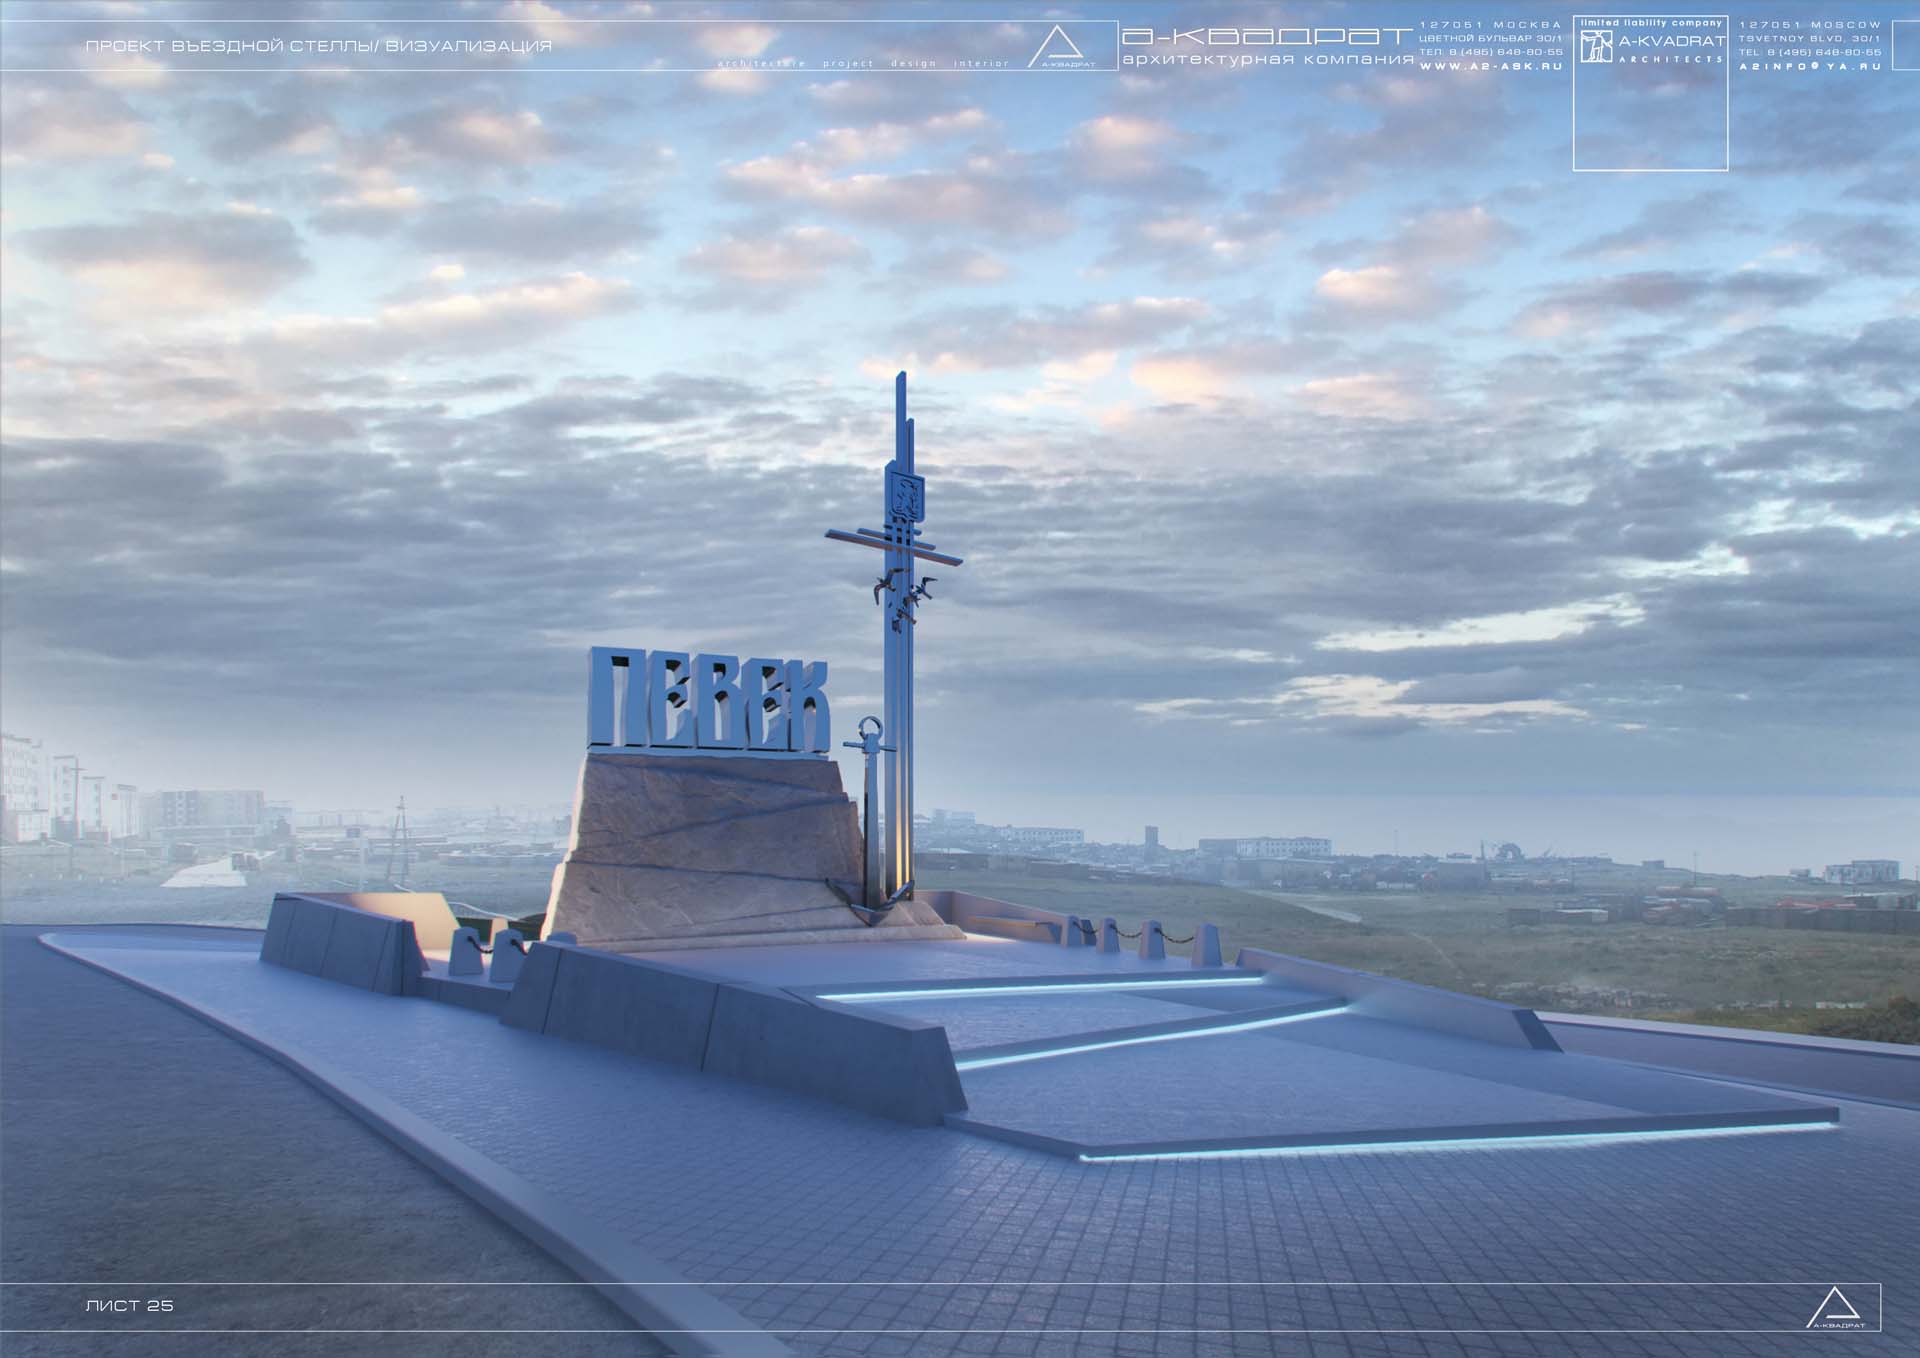Click the English TEL. 8 (495) phone number

coord(1810,52)
